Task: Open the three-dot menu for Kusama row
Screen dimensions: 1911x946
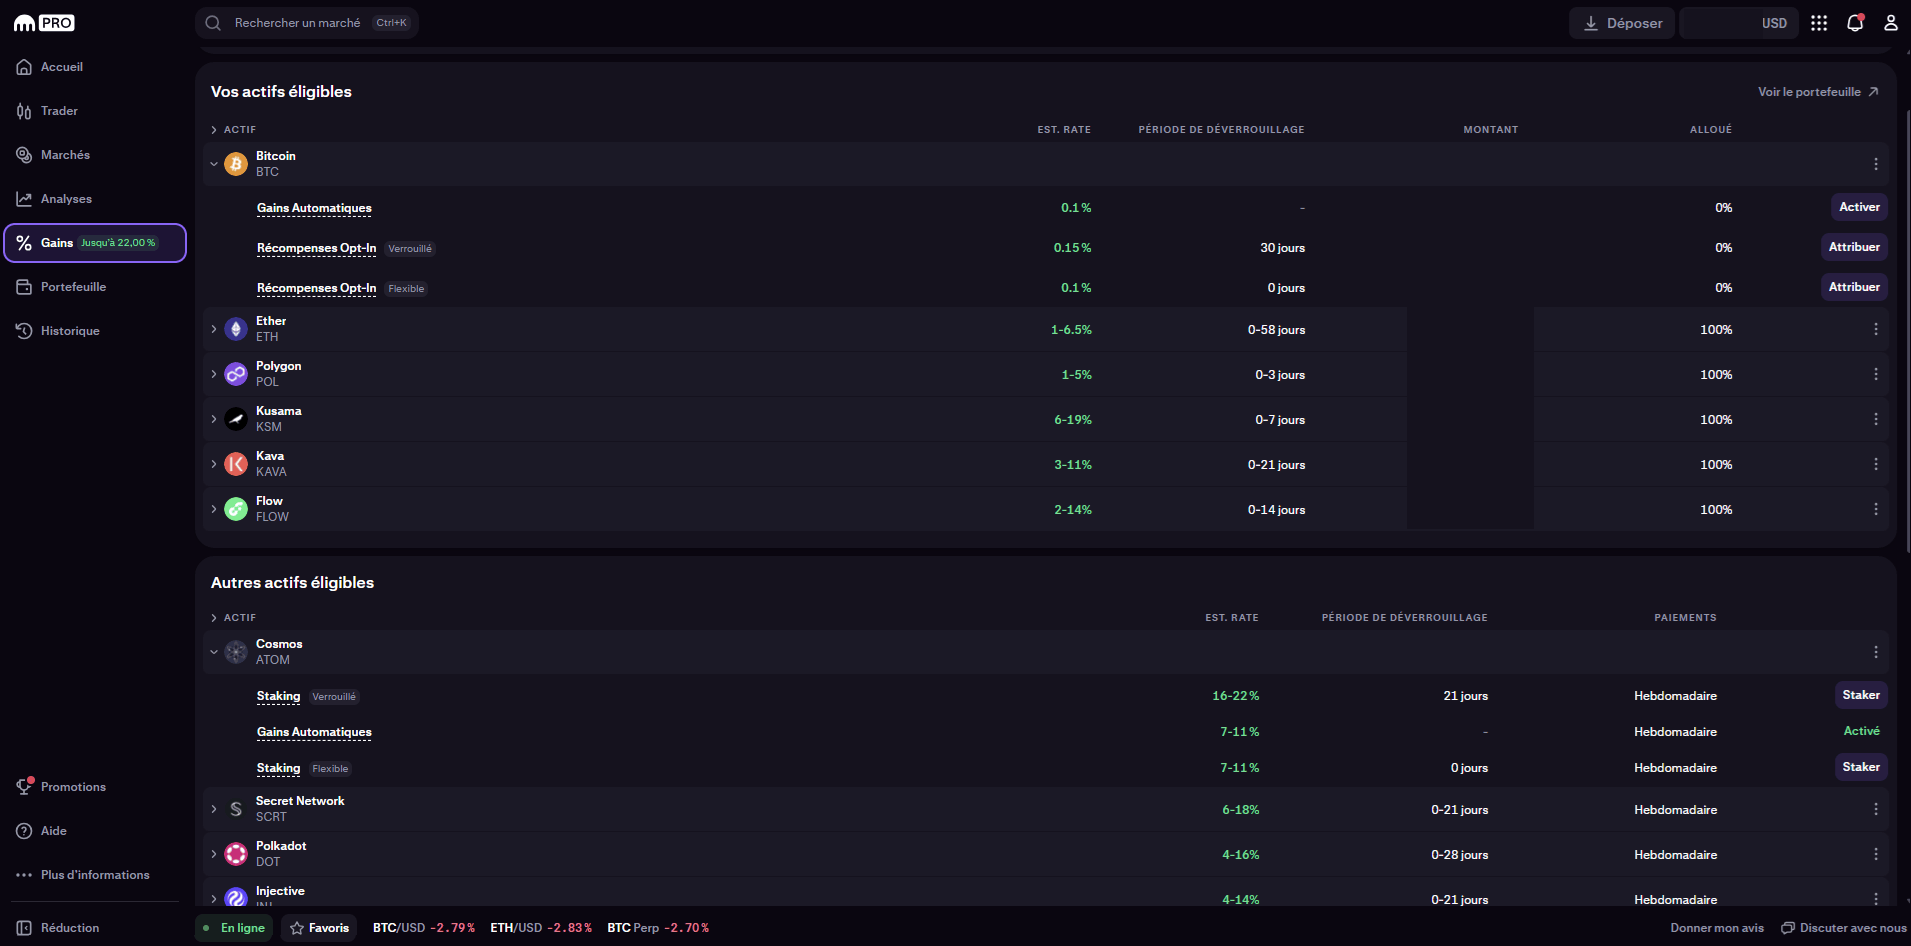Action: (x=1875, y=419)
